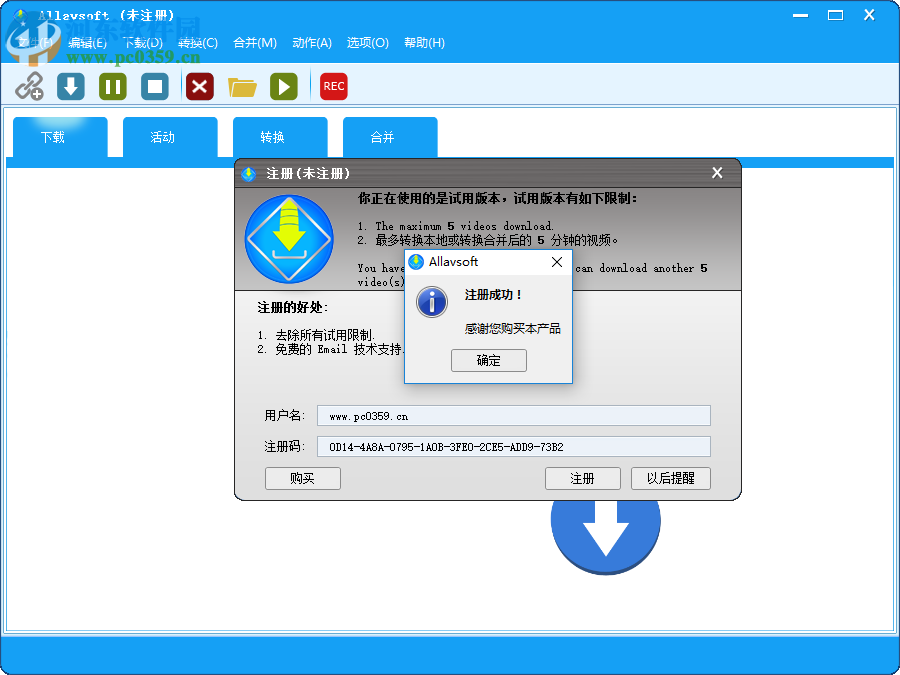The height and width of the screenshot is (675, 900).
Task: Click the 以后提醒 remind later button
Action: (x=671, y=478)
